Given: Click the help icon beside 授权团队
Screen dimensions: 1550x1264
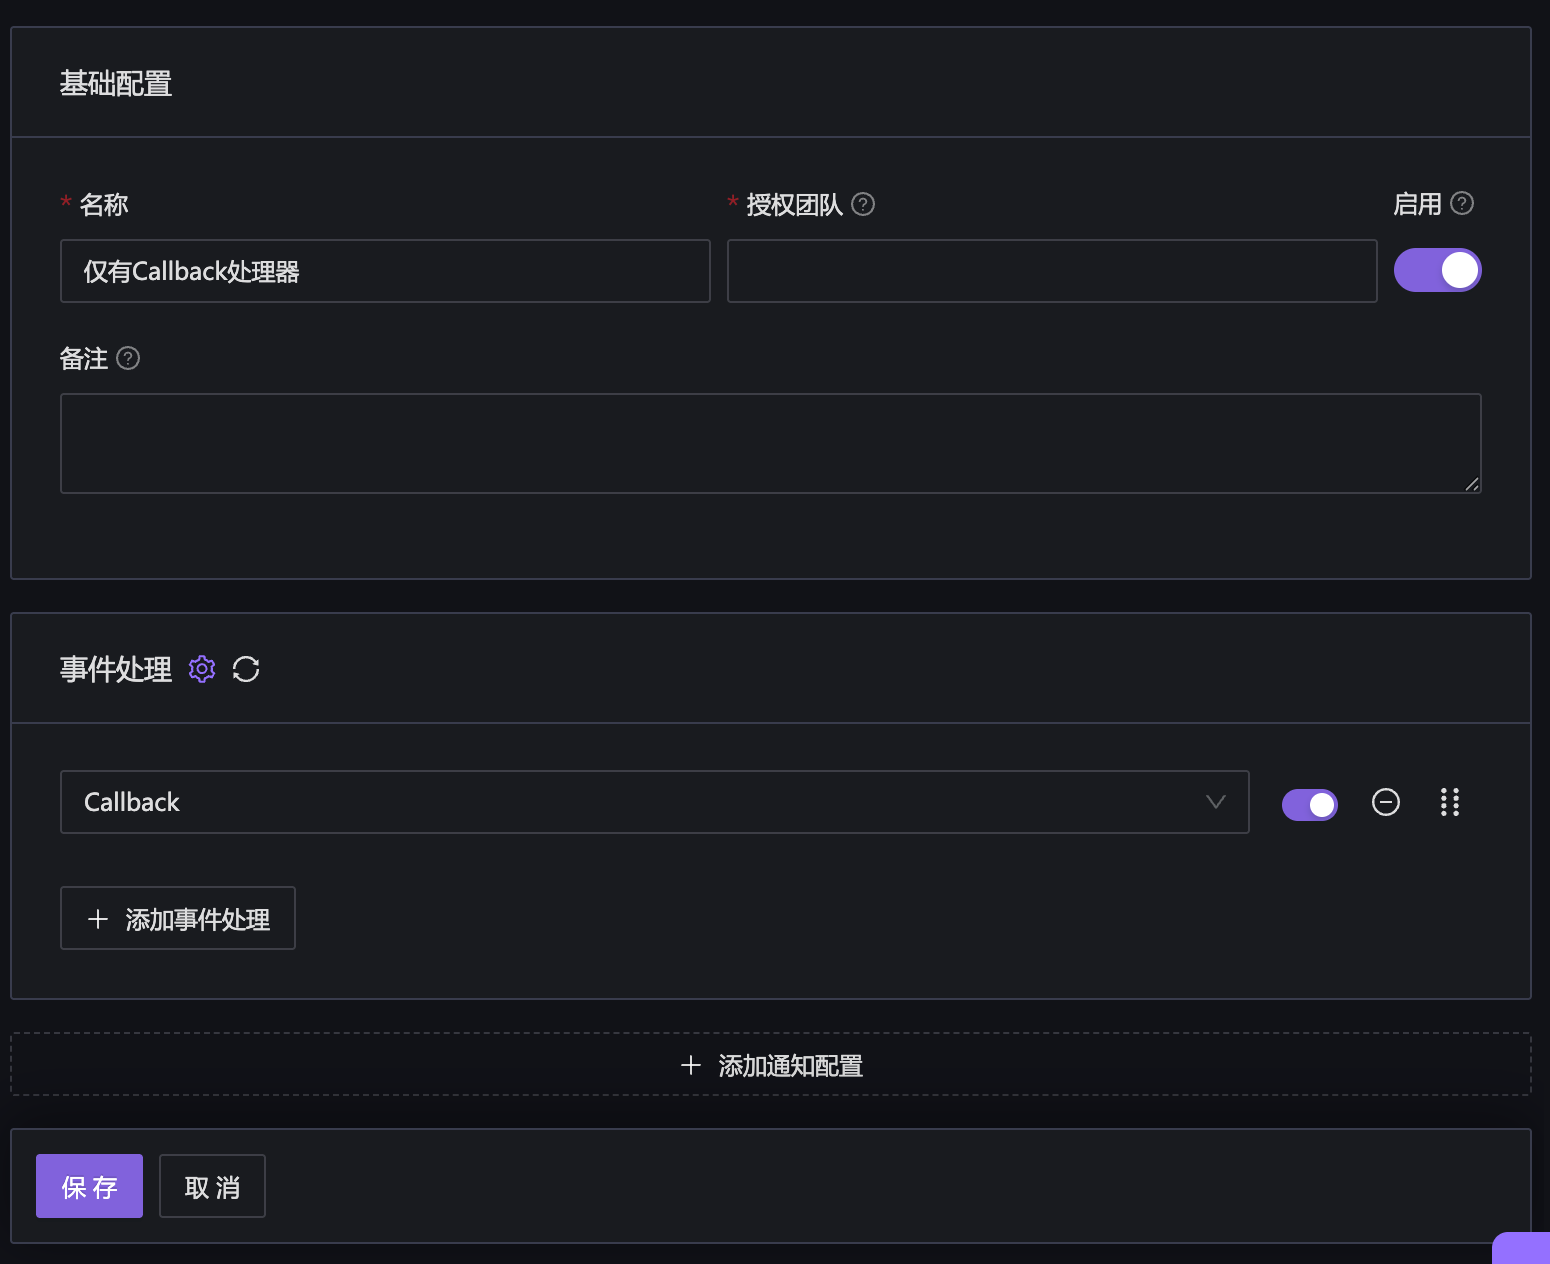Looking at the screenshot, I should pyautogui.click(x=864, y=204).
